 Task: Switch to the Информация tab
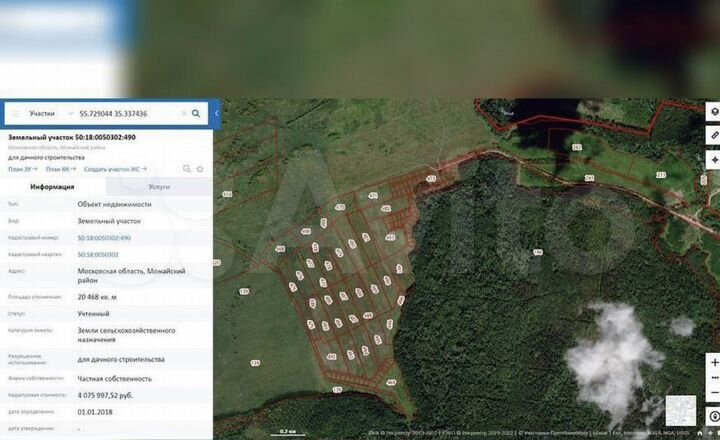[52, 186]
